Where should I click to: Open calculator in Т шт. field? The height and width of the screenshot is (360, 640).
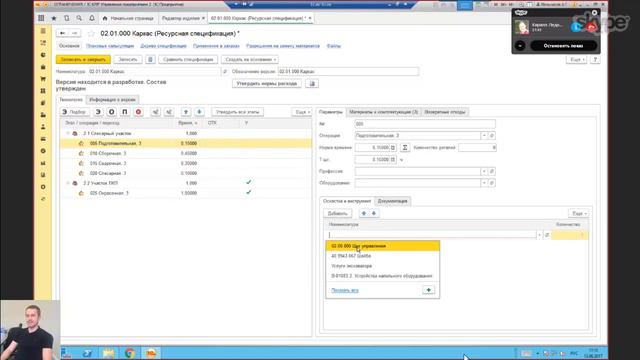pyautogui.click(x=393, y=160)
